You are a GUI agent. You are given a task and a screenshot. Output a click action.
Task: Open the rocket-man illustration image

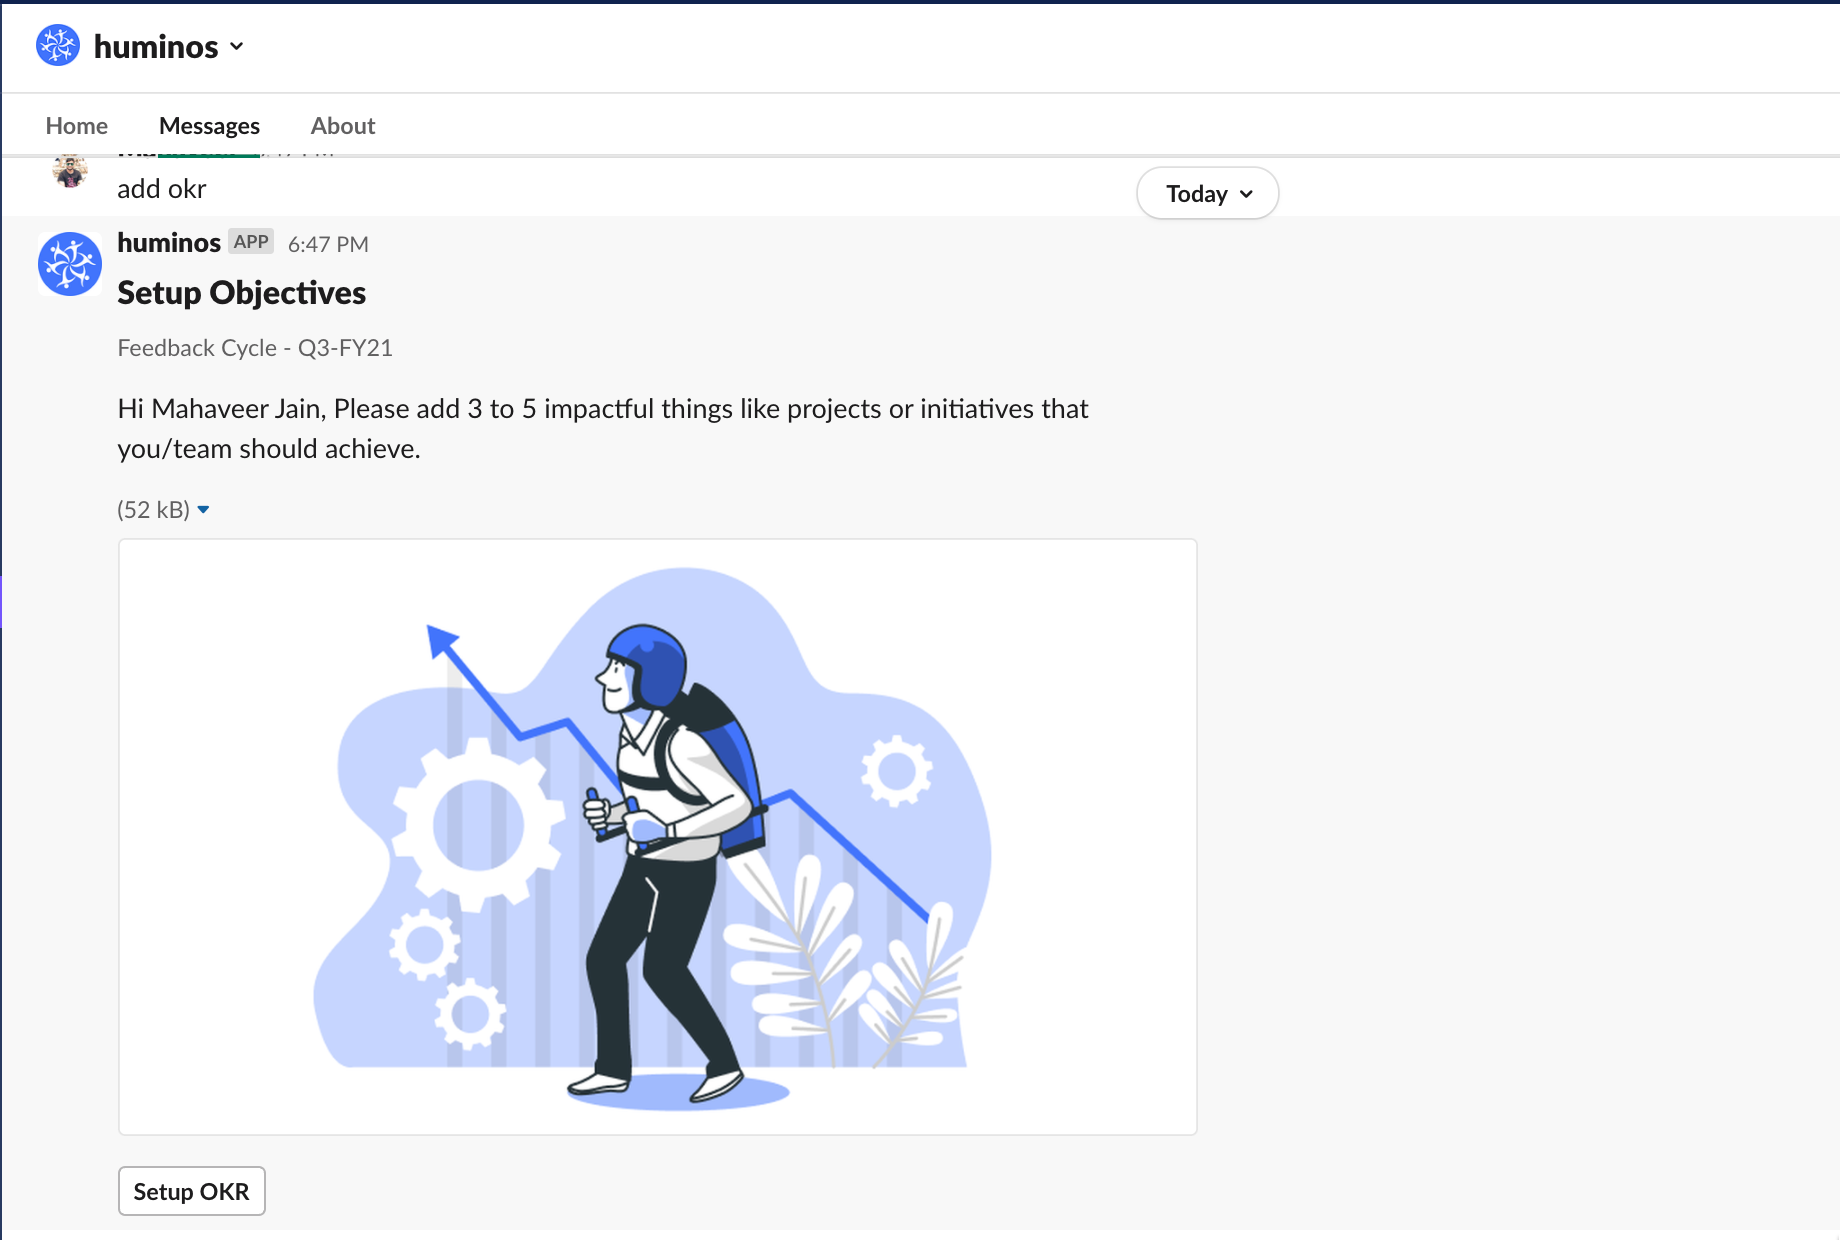pos(658,837)
